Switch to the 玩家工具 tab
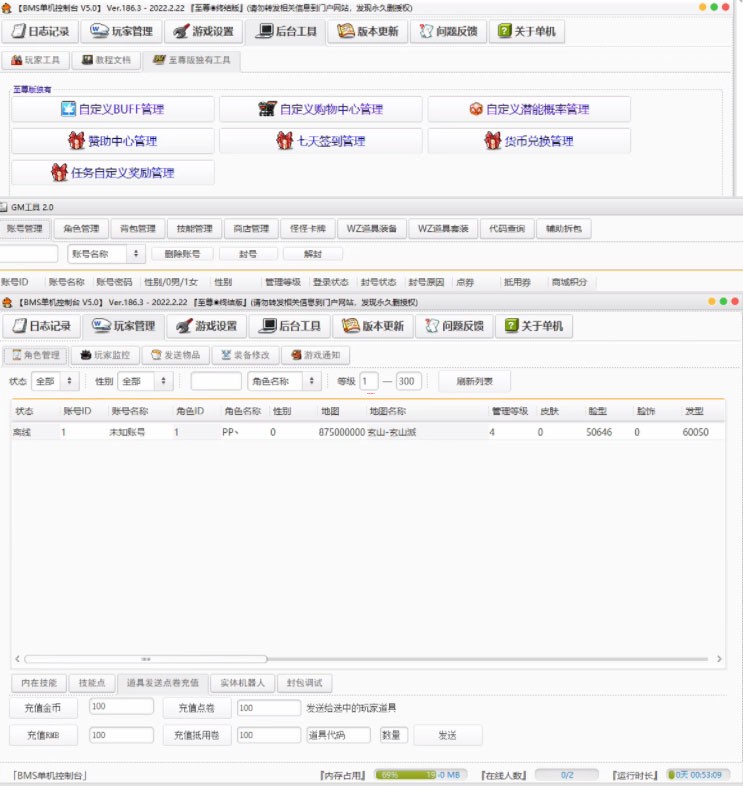The image size is (743, 786). 35,60
